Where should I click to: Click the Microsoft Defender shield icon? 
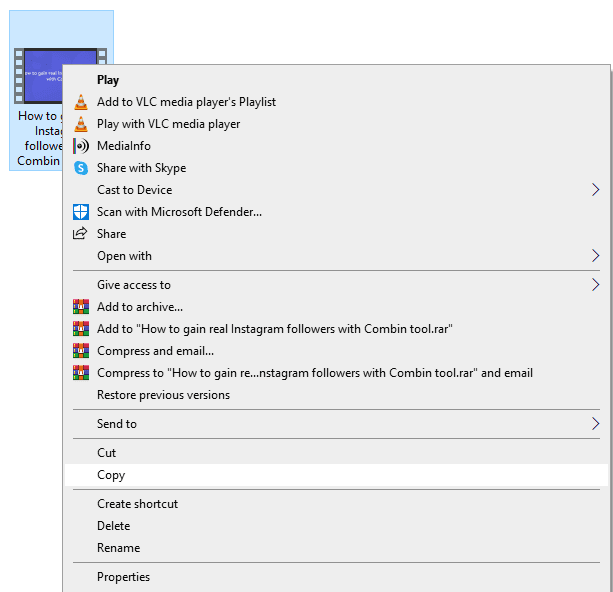coord(81,212)
